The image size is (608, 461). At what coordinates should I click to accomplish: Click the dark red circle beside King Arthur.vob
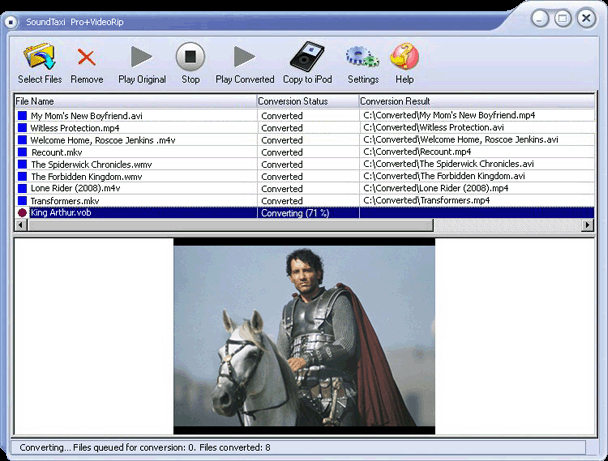(22, 213)
